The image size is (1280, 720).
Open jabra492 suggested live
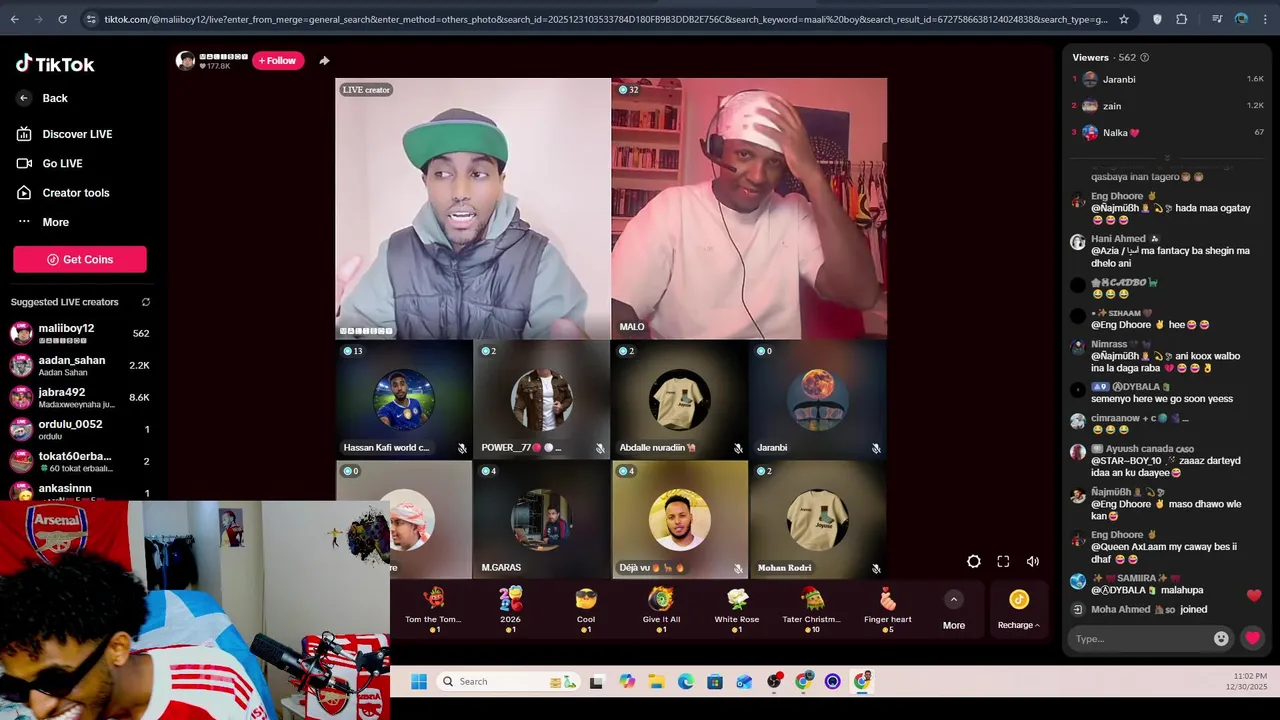coord(80,397)
